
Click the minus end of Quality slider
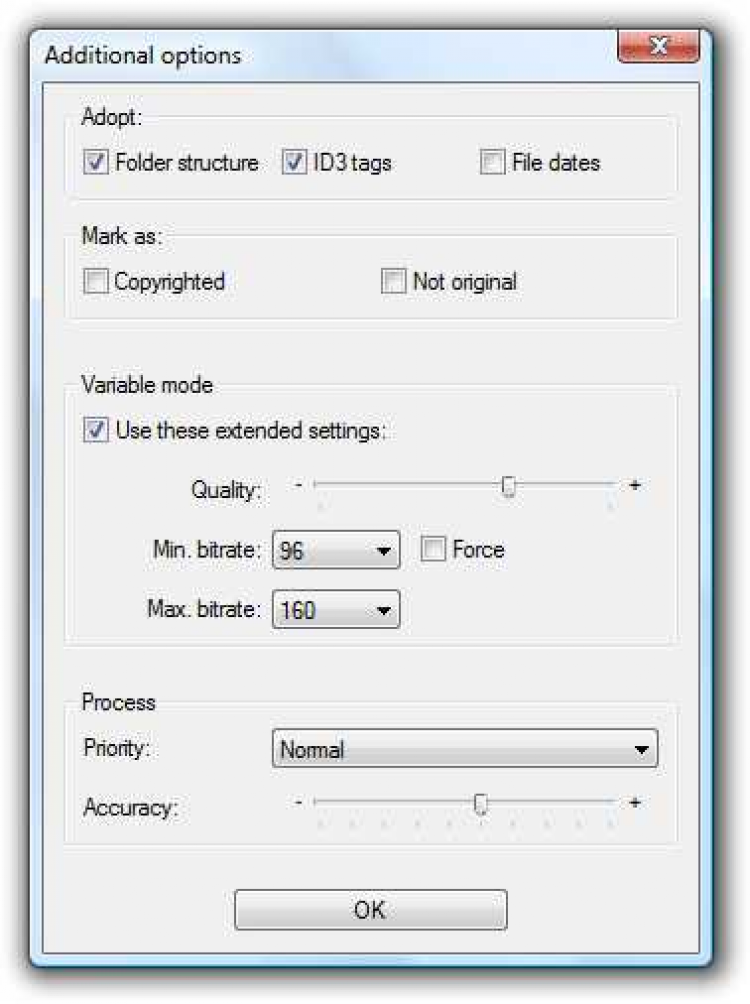(299, 486)
